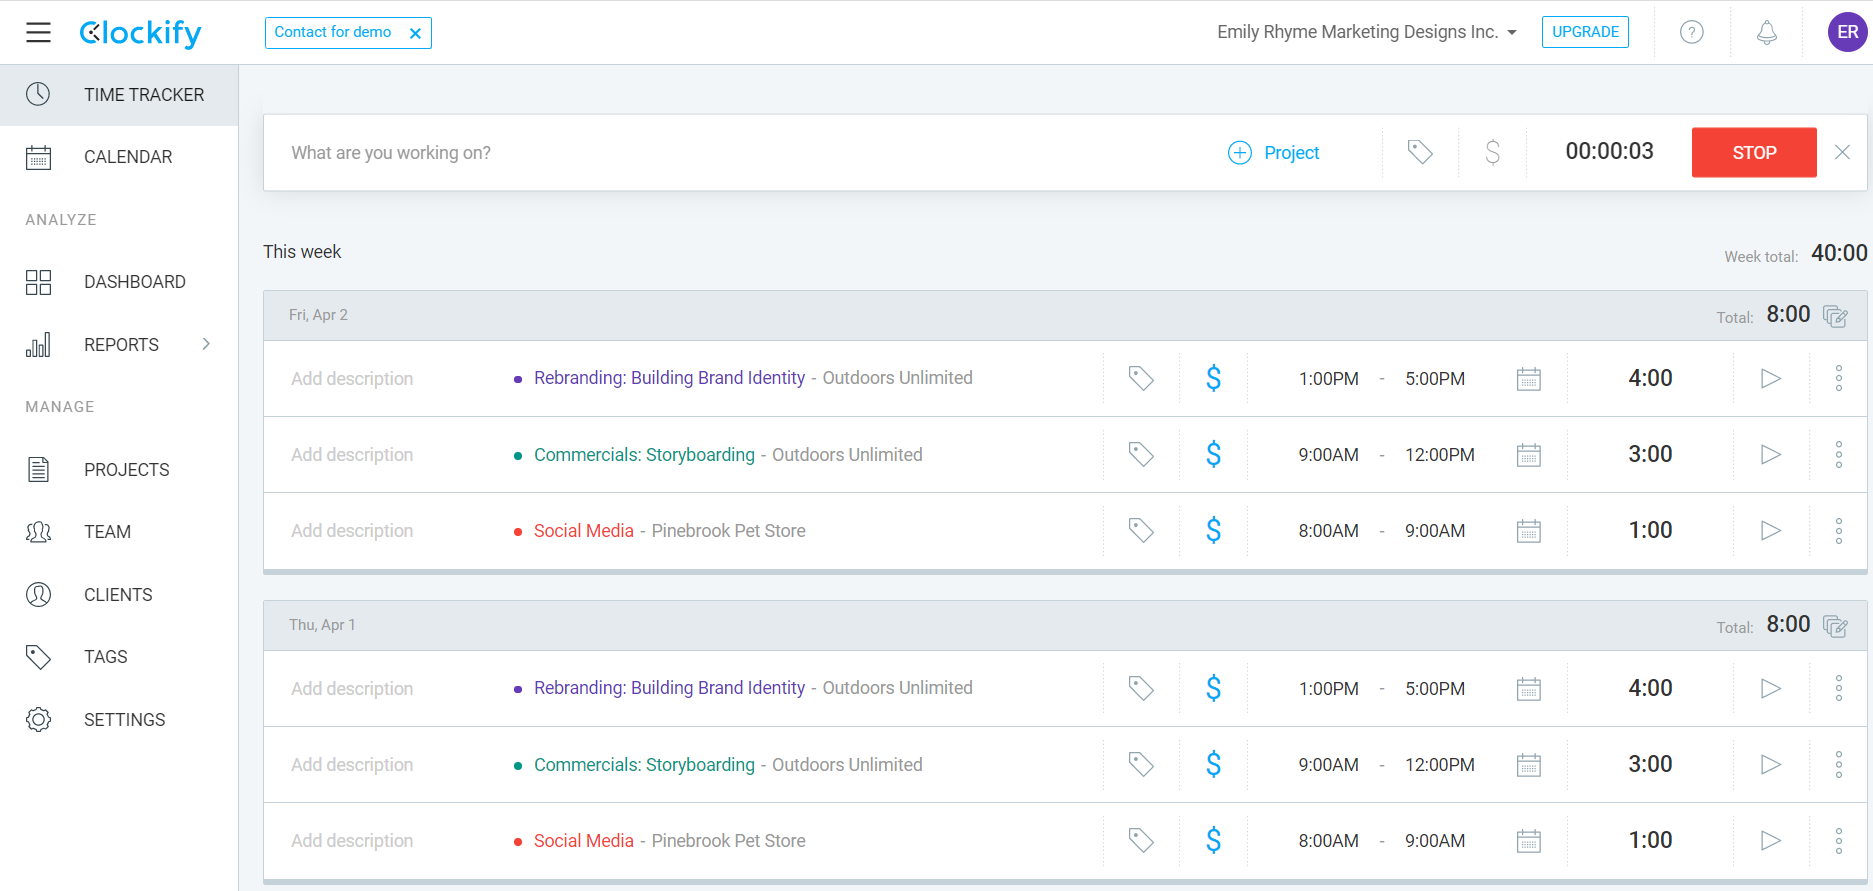Open the workspace dropdown Emily Rhyme Marketing
Screen dimensions: 1873x891
pyautogui.click(x=1366, y=32)
